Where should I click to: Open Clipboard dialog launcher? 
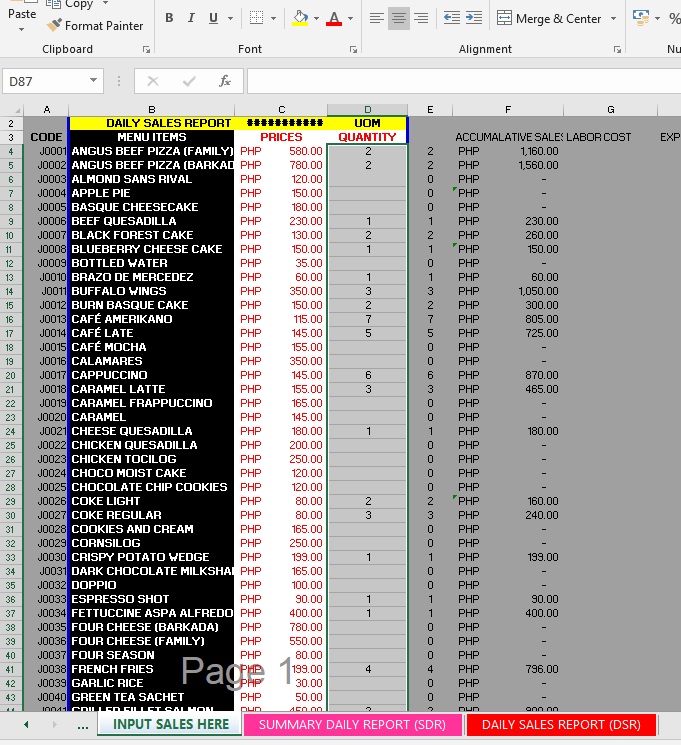coord(146,49)
